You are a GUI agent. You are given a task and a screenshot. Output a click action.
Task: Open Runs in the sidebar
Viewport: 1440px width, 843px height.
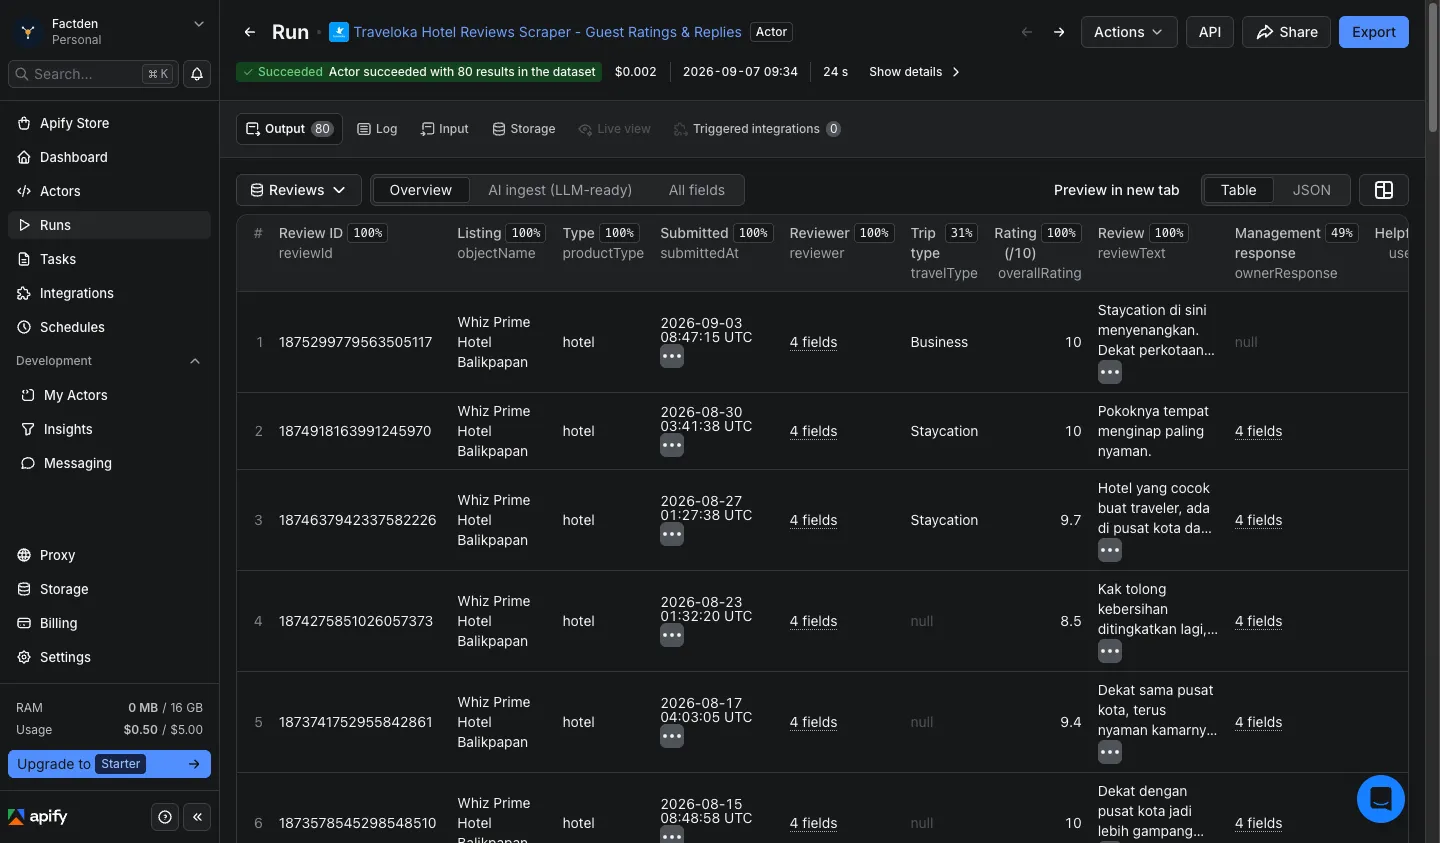coord(109,225)
